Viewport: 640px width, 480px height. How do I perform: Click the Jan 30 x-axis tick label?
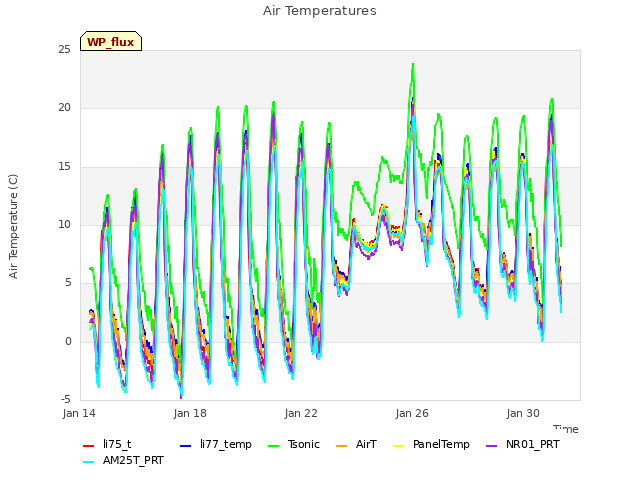523,413
